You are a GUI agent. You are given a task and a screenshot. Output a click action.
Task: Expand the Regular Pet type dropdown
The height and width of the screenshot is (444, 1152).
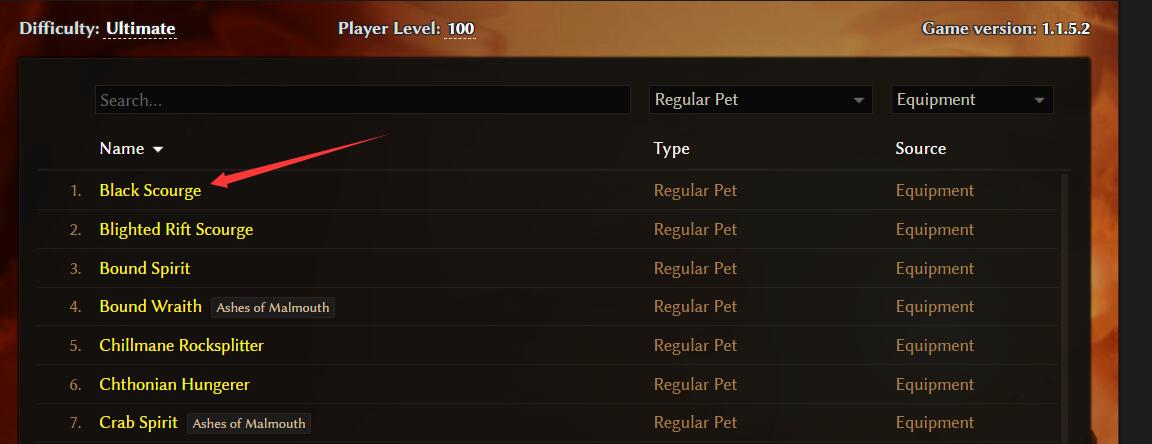(x=760, y=100)
